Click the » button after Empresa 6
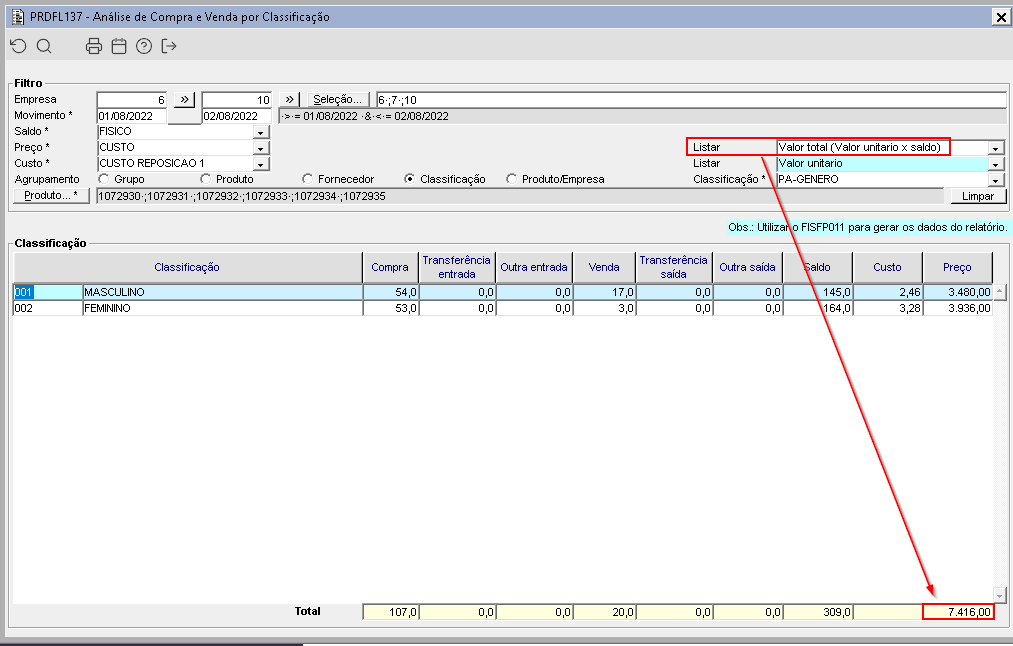This screenshot has height=646, width=1013. pyautogui.click(x=184, y=99)
